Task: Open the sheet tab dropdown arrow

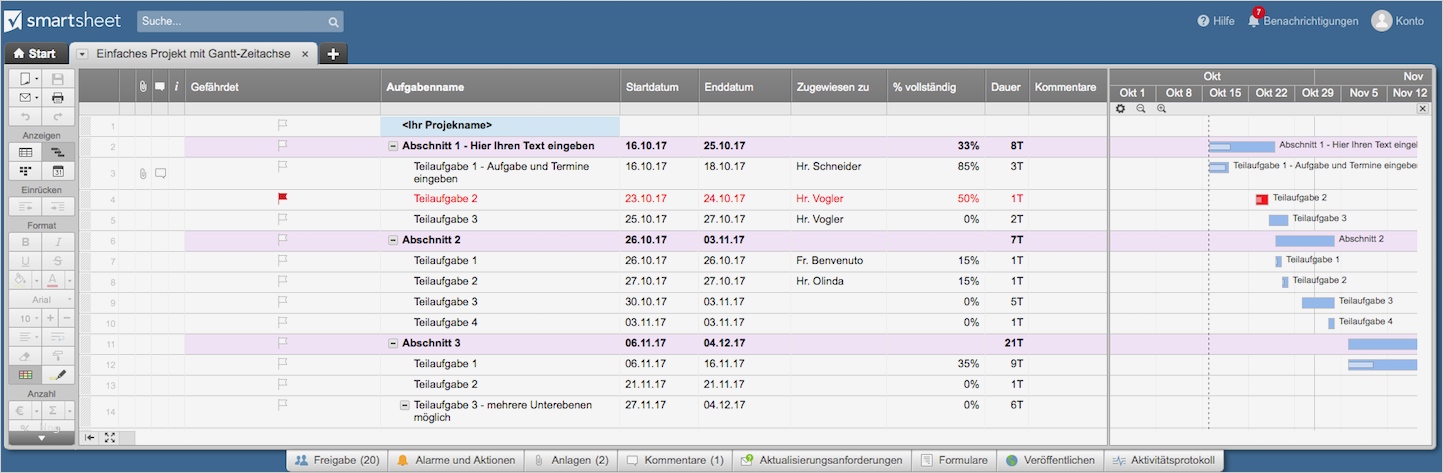Action: coord(82,54)
